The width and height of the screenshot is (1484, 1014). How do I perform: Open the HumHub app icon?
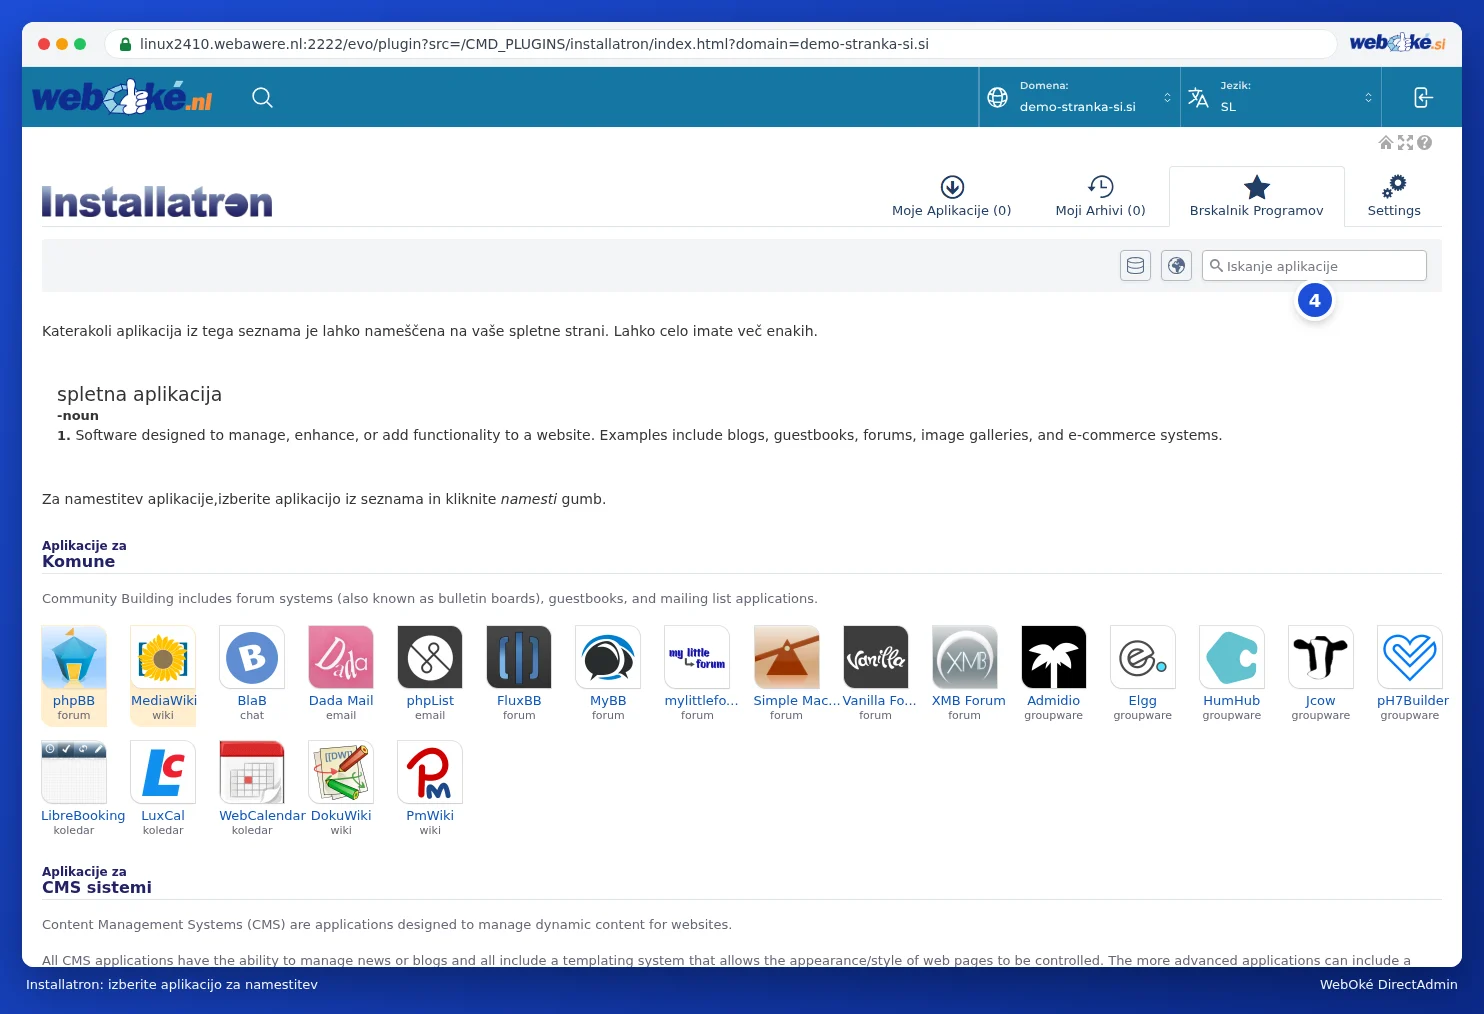click(1232, 658)
